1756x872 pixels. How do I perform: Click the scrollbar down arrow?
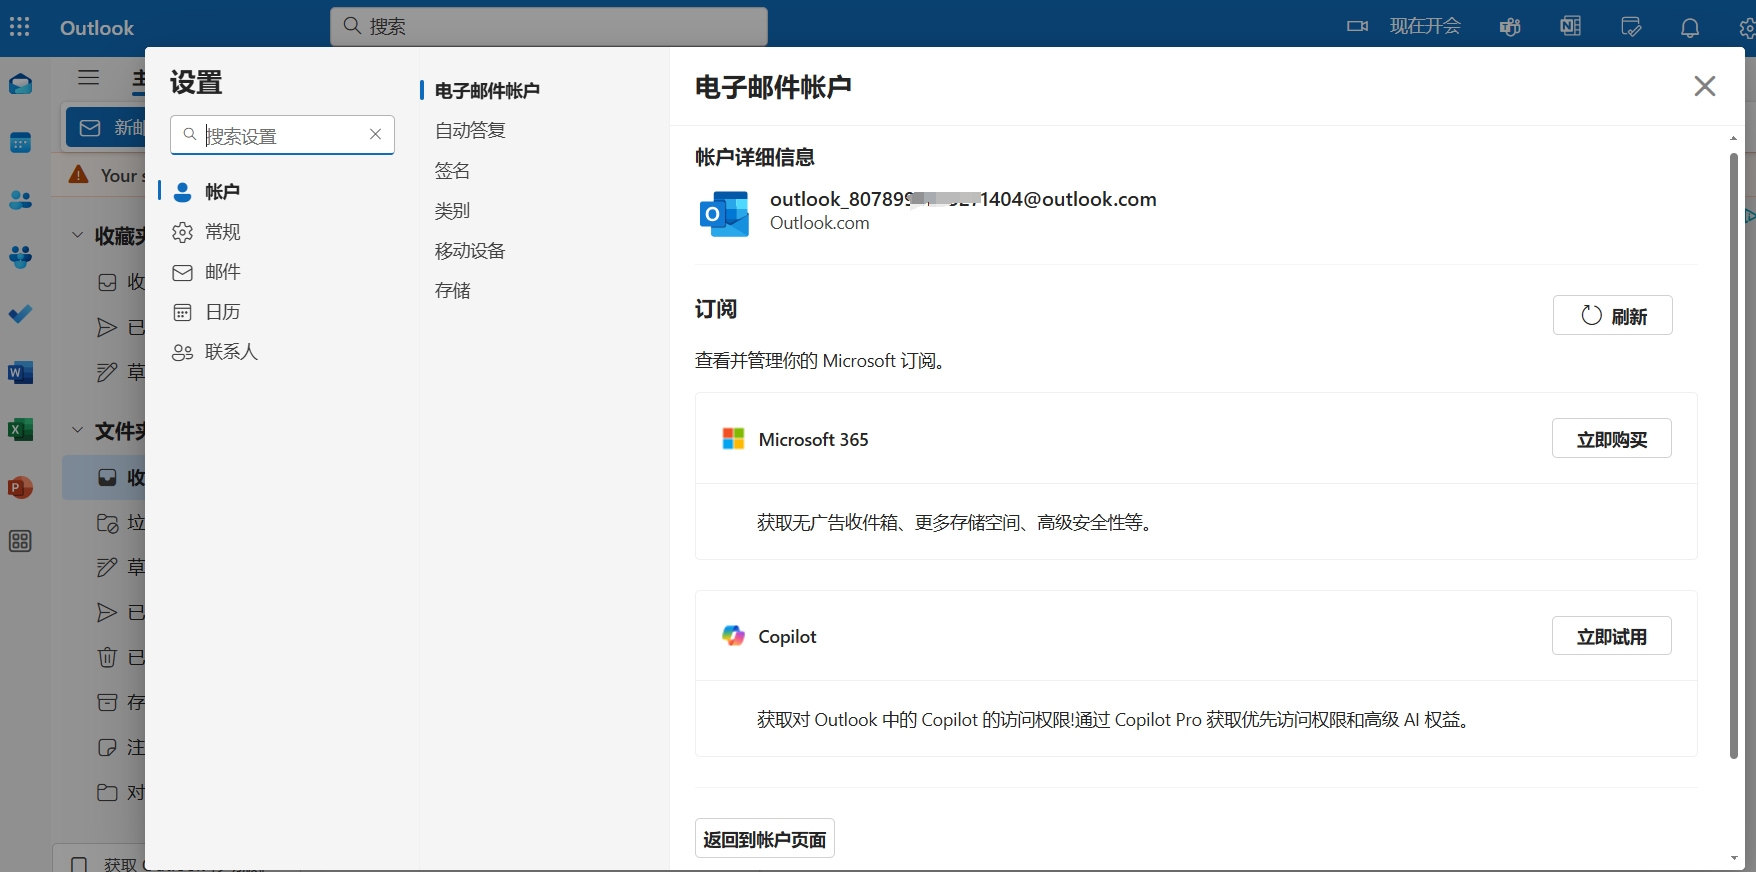(x=1734, y=858)
